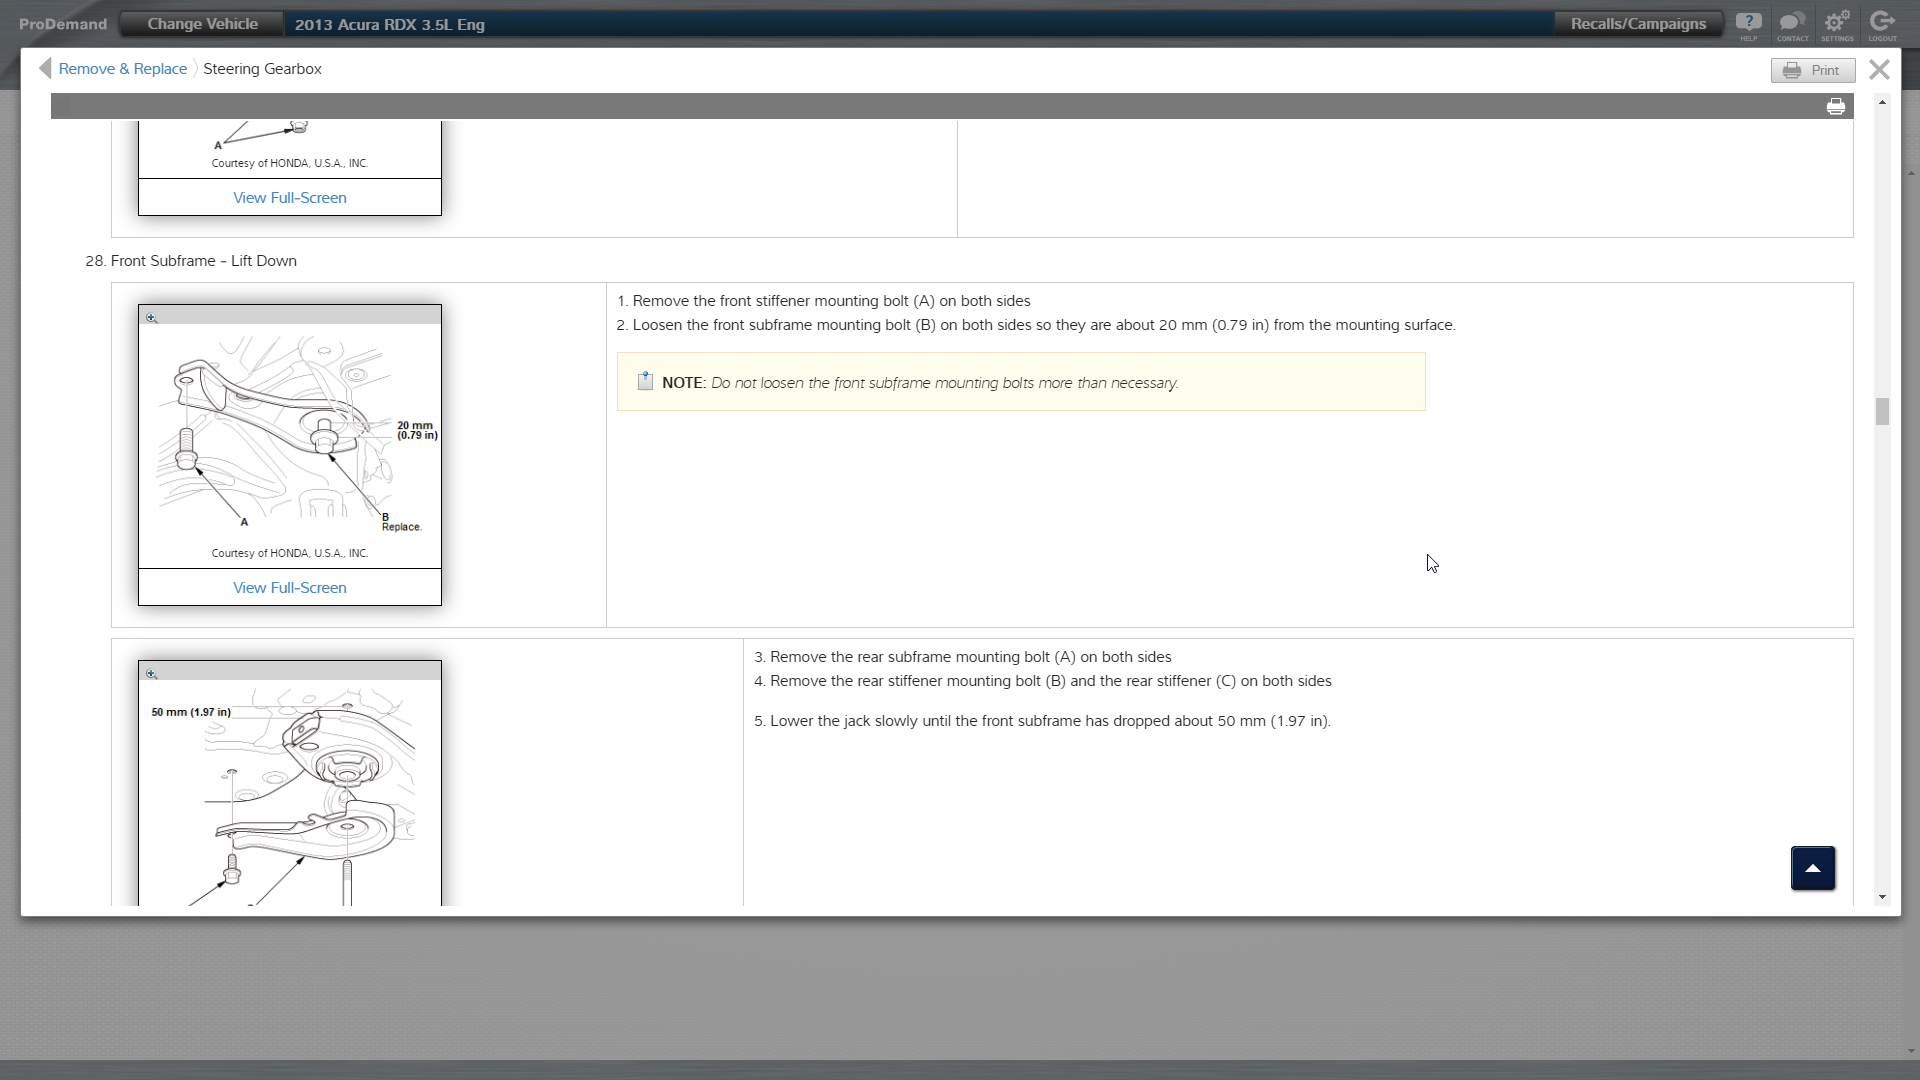Click printer icon in gray header bar

pyautogui.click(x=1836, y=107)
